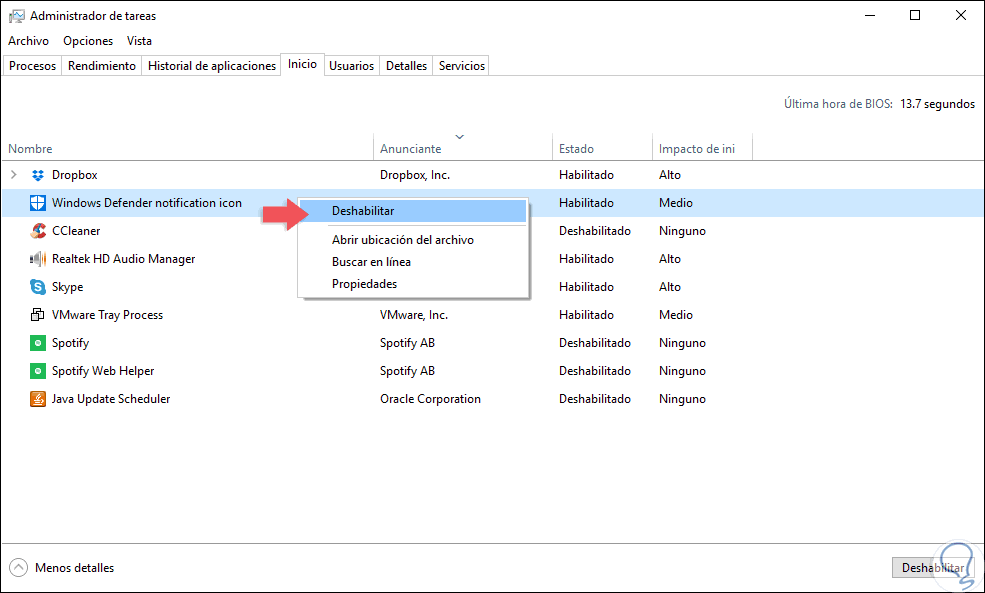Click the Spotify Web Helper icon

click(38, 371)
